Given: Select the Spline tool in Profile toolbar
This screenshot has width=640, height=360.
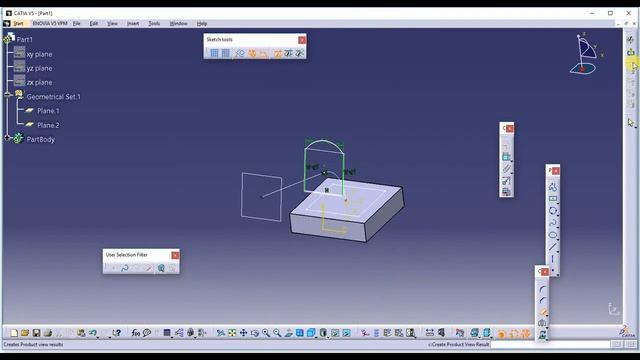Looking at the screenshot, I should [x=553, y=223].
